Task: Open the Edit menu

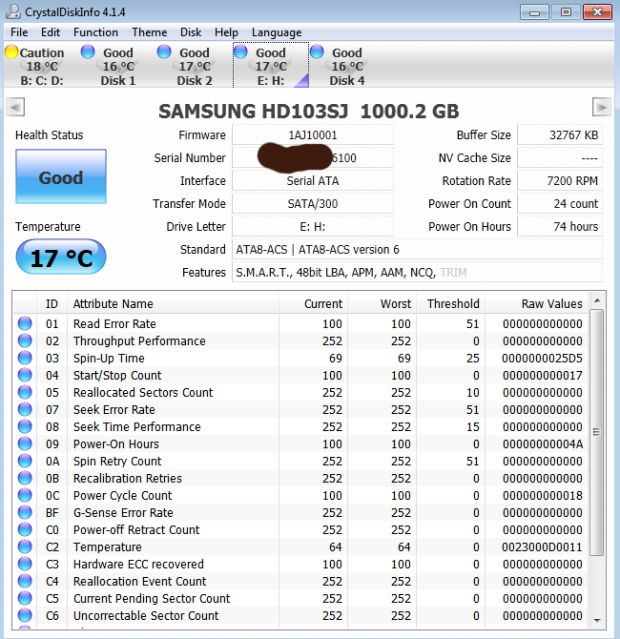Action: tap(50, 32)
